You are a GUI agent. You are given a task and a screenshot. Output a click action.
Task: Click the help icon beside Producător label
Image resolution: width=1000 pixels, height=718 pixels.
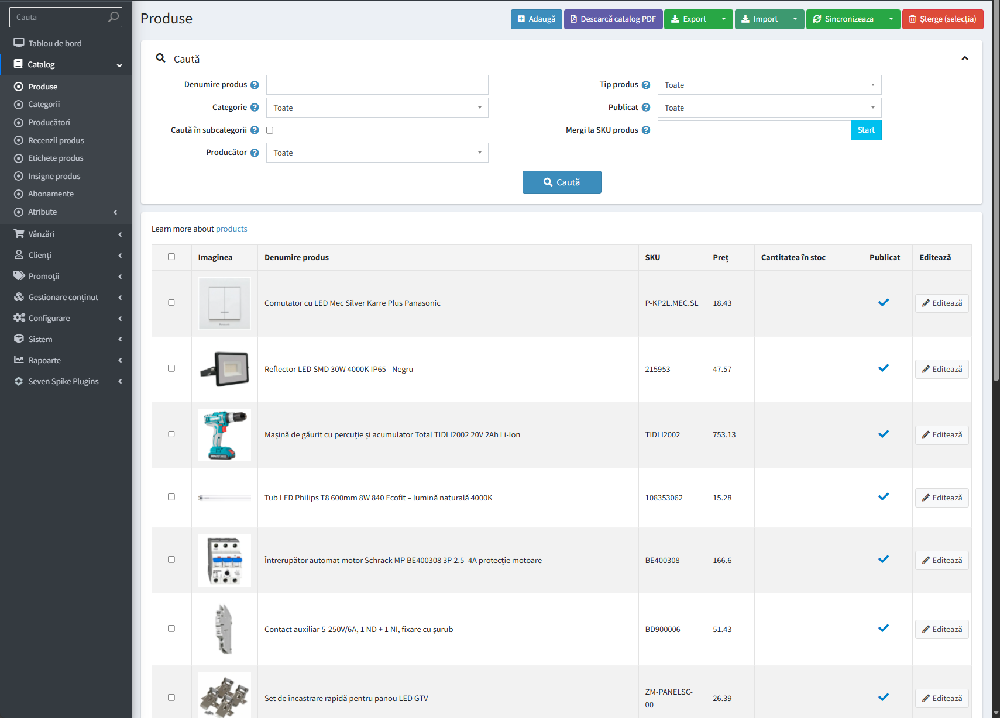click(x=255, y=153)
